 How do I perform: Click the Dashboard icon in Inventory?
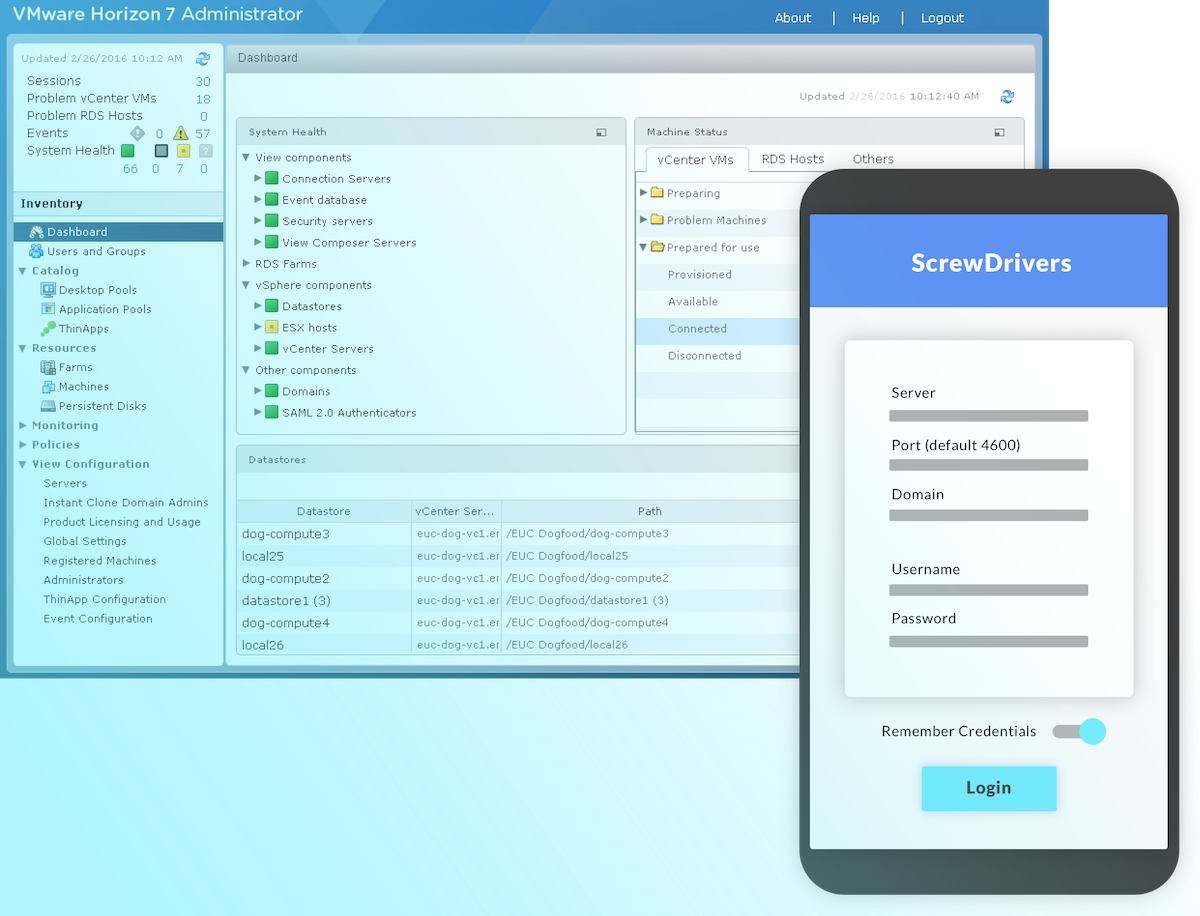pyautogui.click(x=36, y=232)
